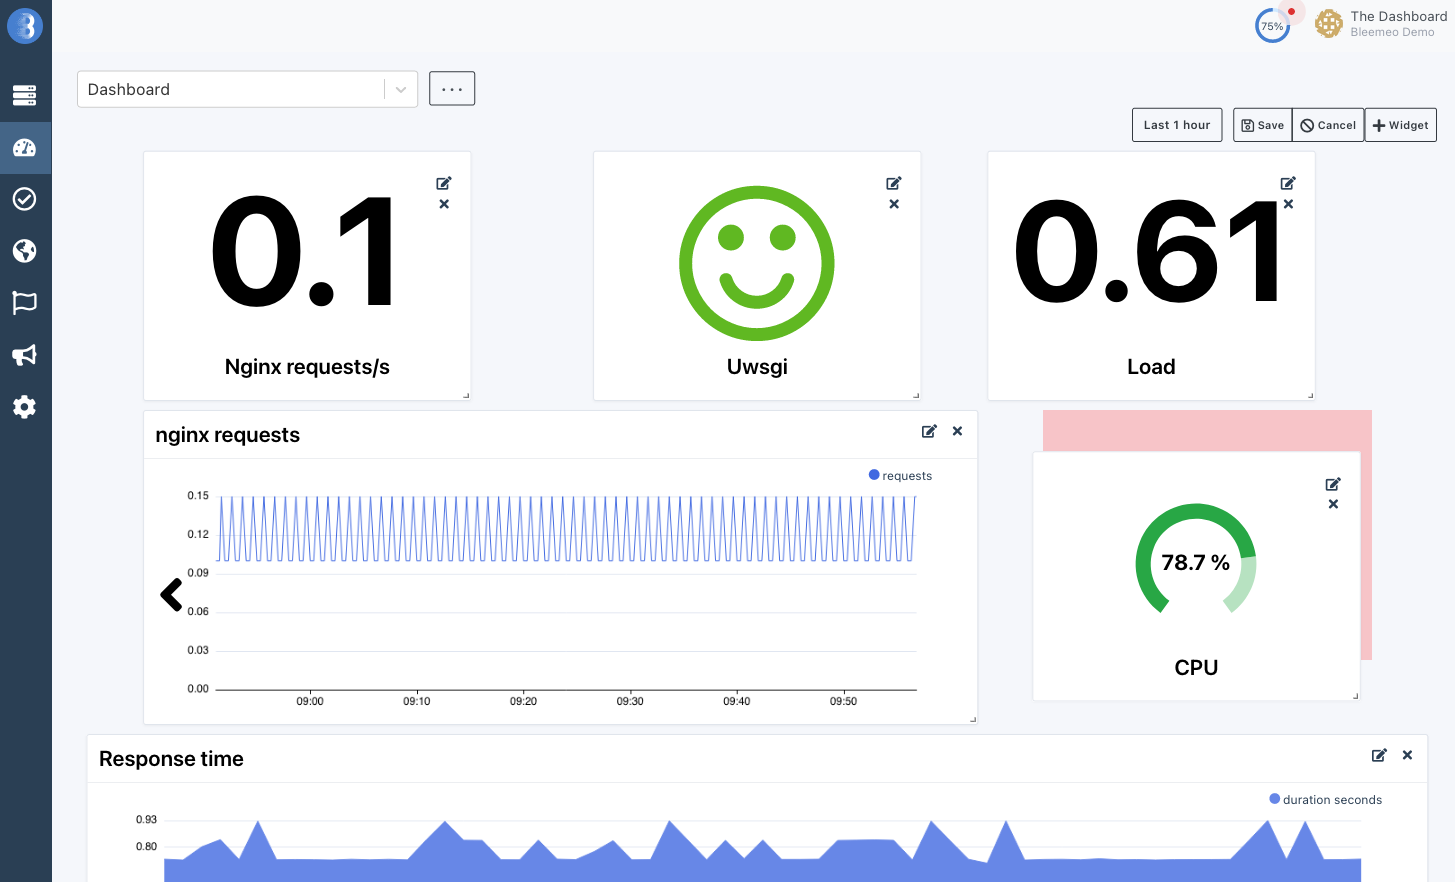Open the Bleemeo home via the logo icon
Screen dimensions: 1455x882
tap(25, 25)
